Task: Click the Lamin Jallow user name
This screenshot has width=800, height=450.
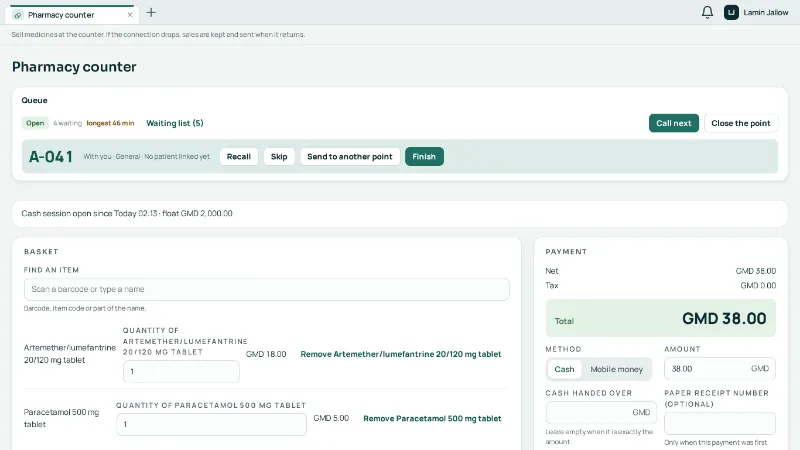Action: [x=765, y=12]
